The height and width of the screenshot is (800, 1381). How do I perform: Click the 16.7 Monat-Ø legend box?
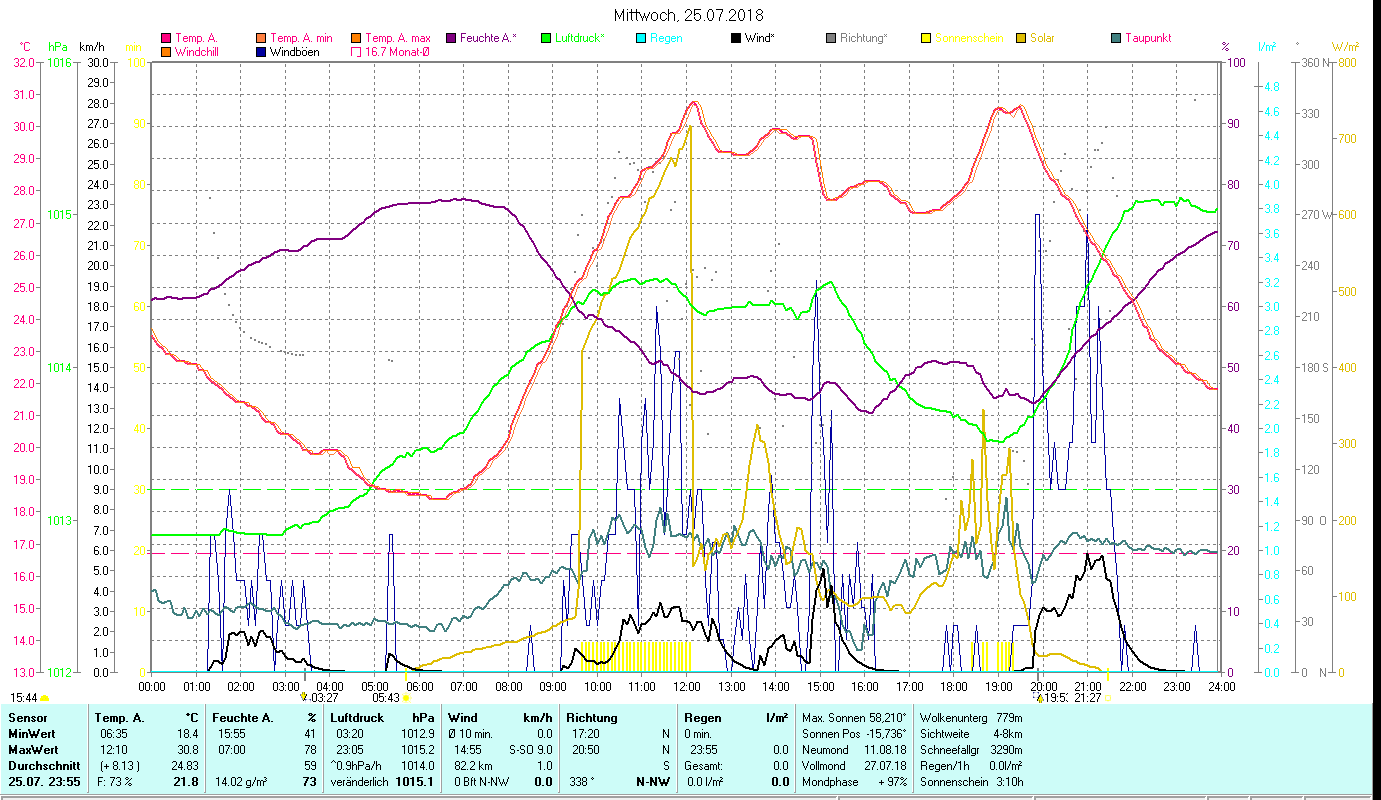coord(354,52)
